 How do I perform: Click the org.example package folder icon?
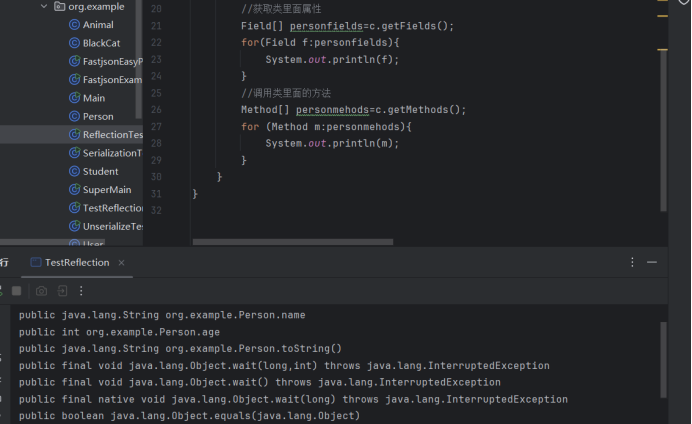(x=58, y=6)
